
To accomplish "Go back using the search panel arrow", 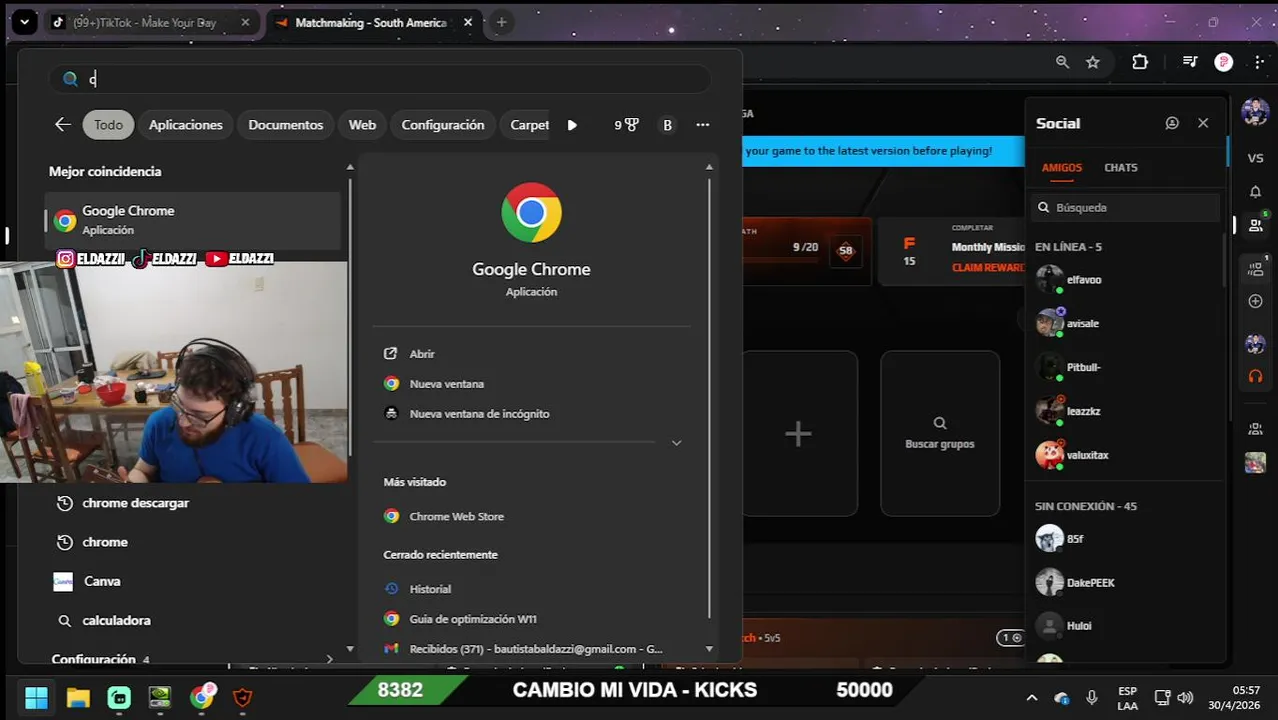I will click(x=62, y=125).
